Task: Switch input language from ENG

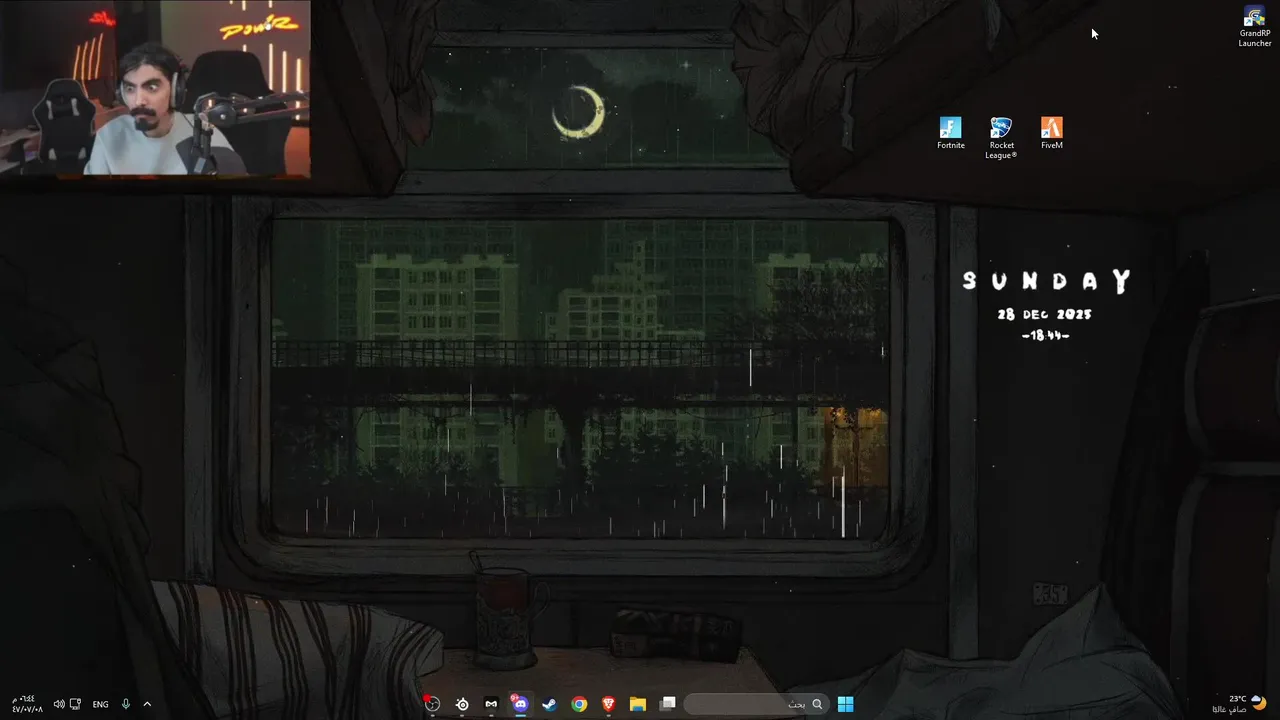Action: click(100, 704)
